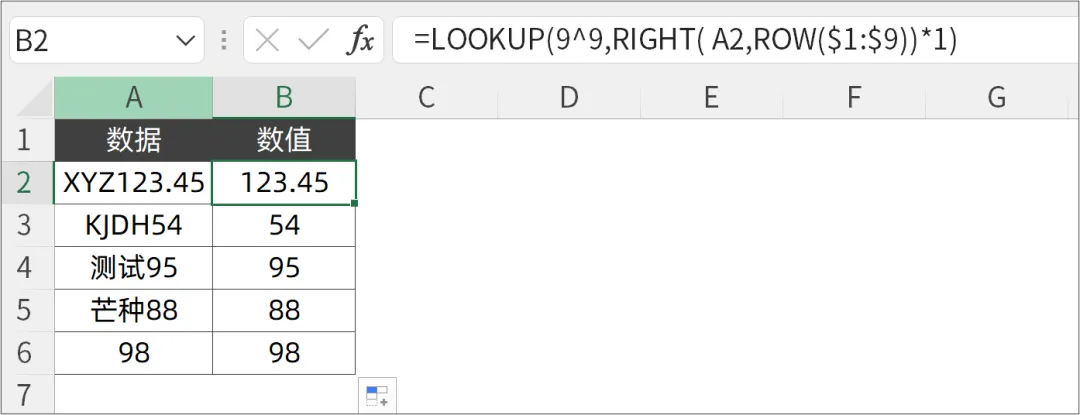Click cell A2 containing XYZ123.45
Image resolution: width=1080 pixels, height=415 pixels.
click(x=134, y=182)
